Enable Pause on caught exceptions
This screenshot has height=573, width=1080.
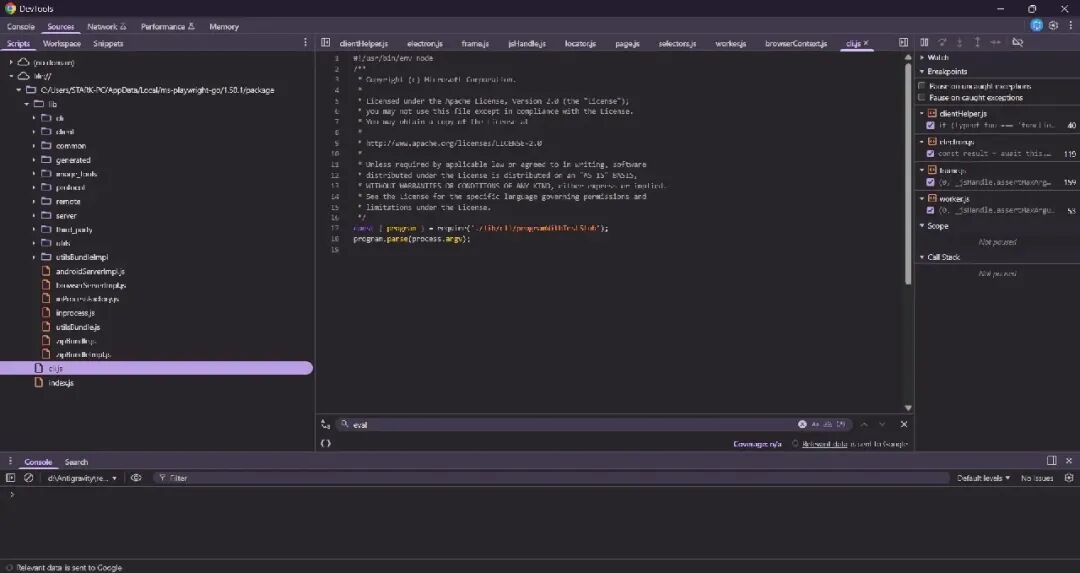coord(922,97)
